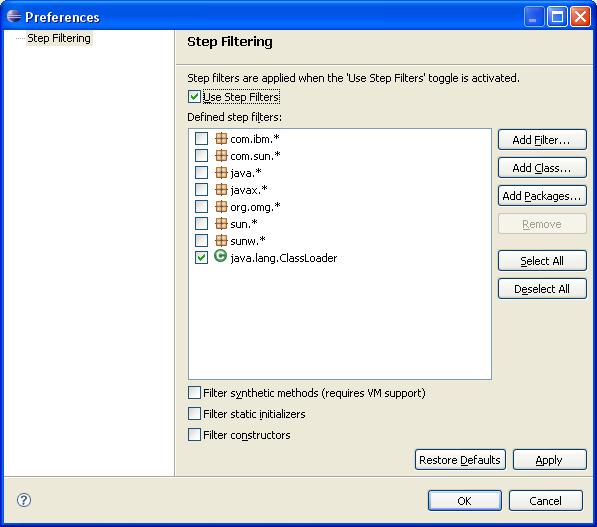Enable Filter constructors checkbox
Image resolution: width=597 pixels, height=527 pixels.
click(194, 434)
